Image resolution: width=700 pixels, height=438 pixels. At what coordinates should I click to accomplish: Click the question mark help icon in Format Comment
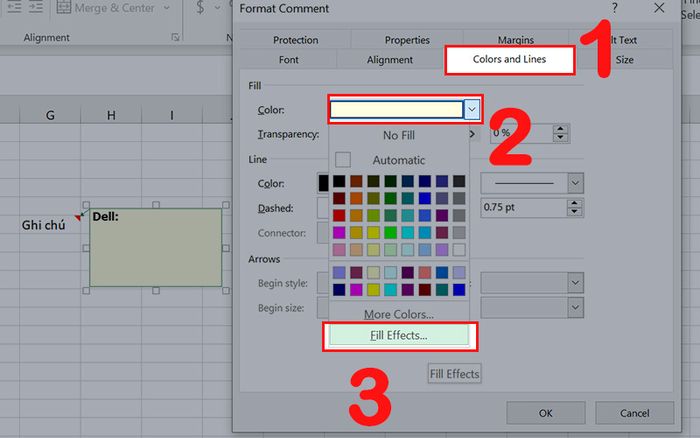click(615, 8)
